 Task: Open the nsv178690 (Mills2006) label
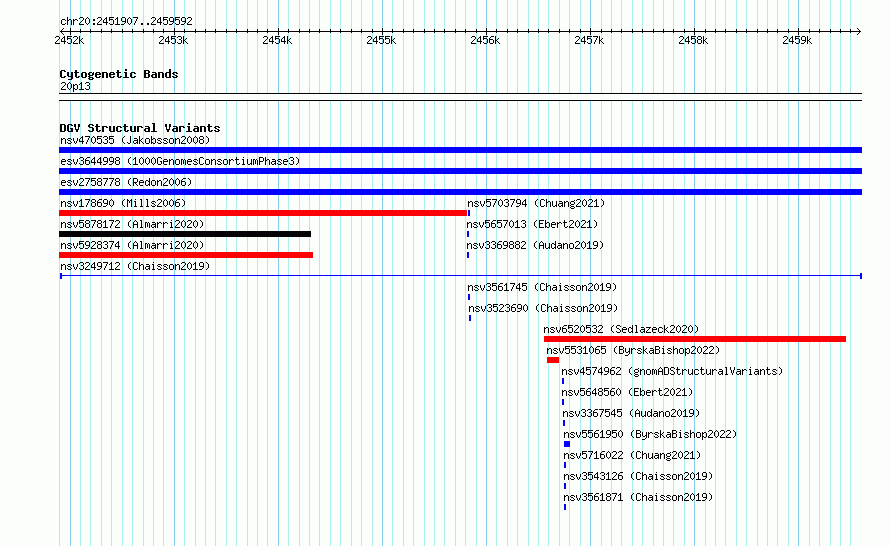click(123, 203)
